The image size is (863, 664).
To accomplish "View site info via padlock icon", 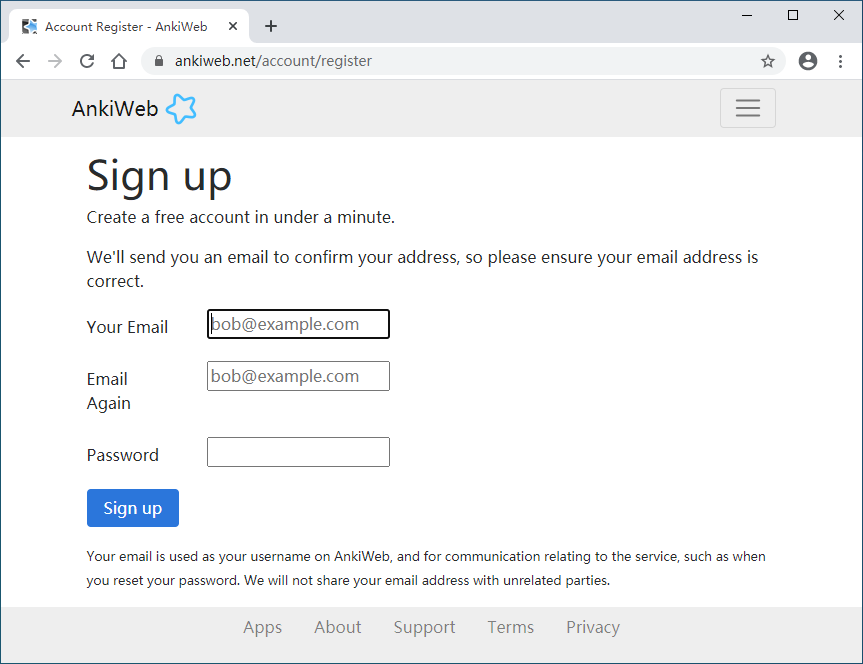I will (x=159, y=61).
